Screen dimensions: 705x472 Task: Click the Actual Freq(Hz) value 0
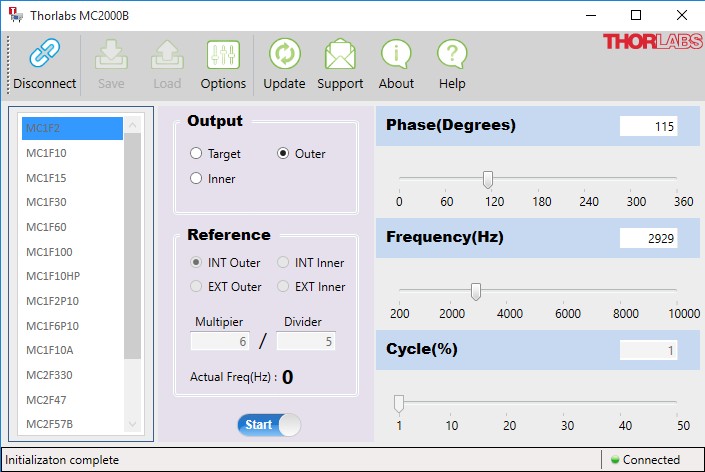coord(287,377)
